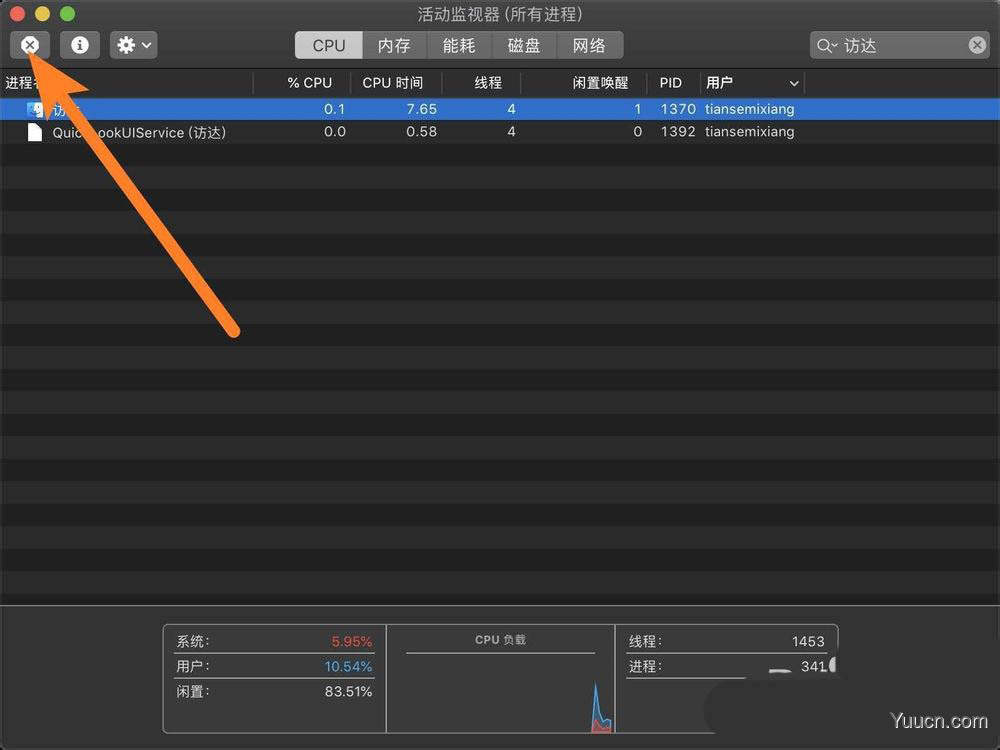Sort by PID column
Screen dimensions: 1000x750
pyautogui.click(x=670, y=83)
